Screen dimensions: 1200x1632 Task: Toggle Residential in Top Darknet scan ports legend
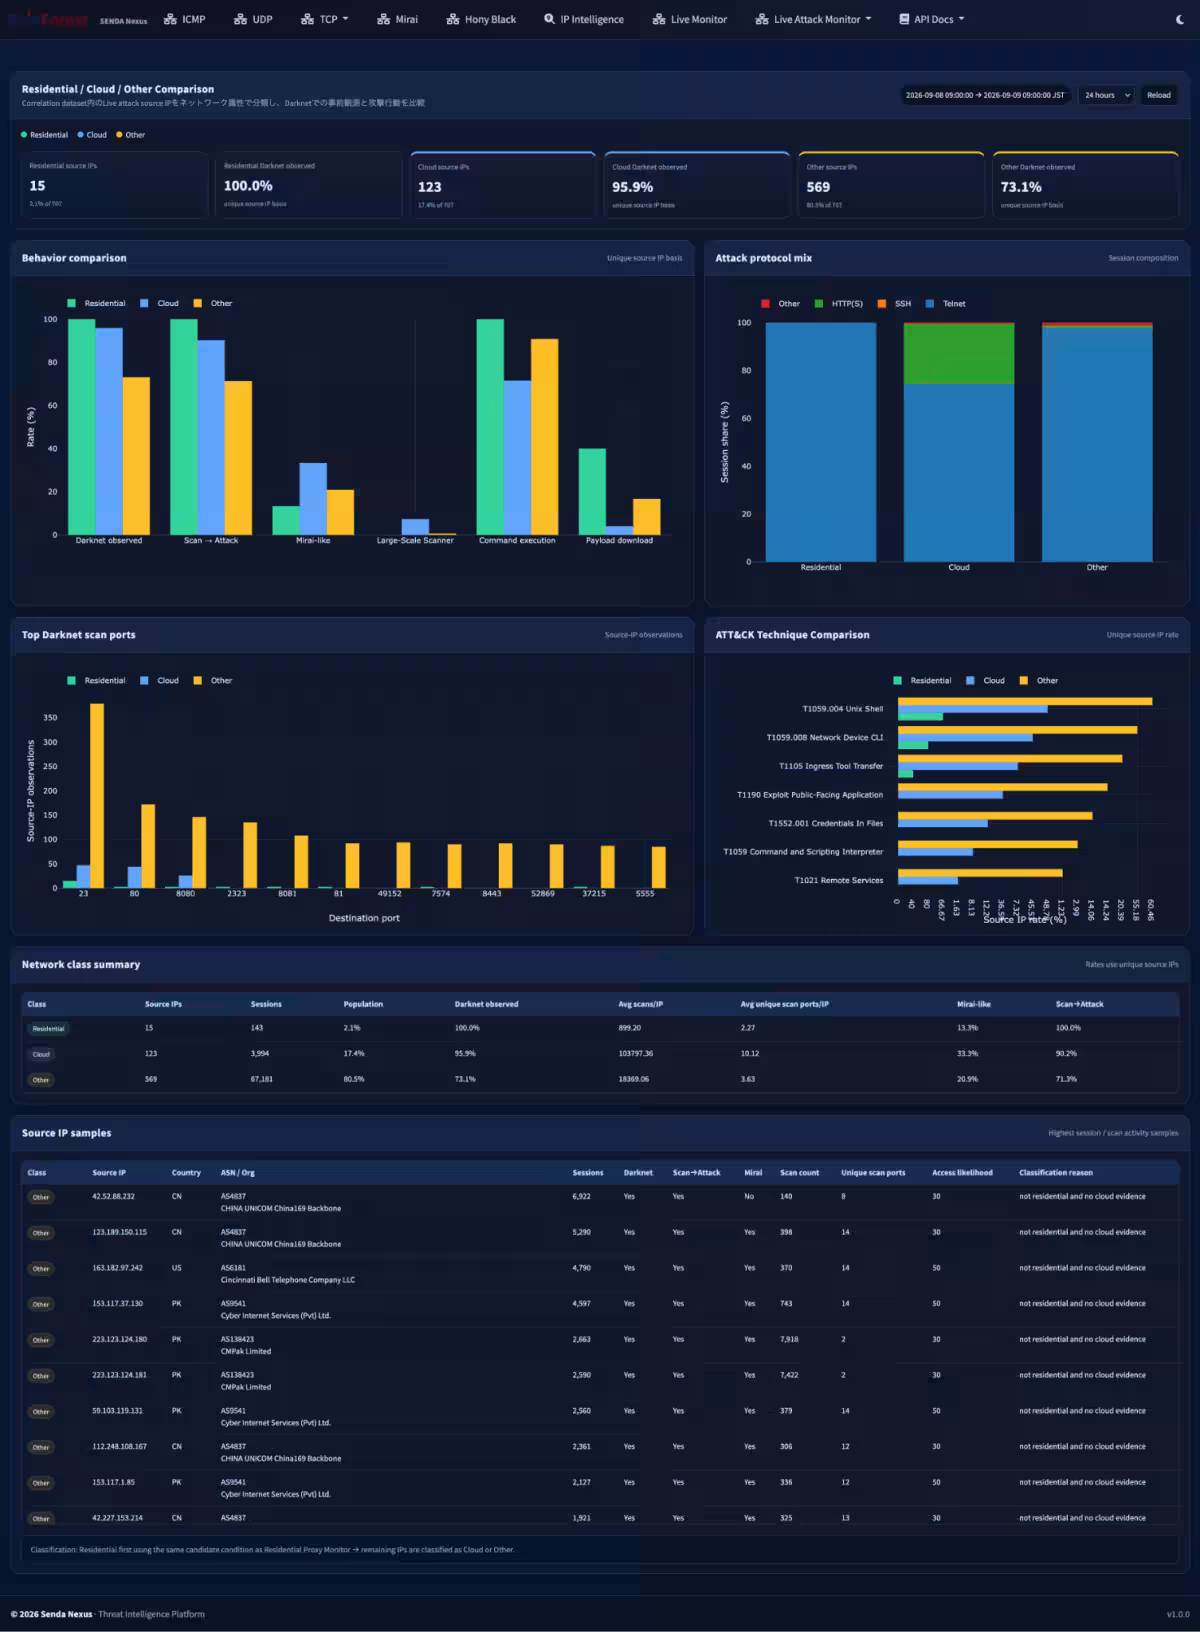pyautogui.click(x=97, y=680)
